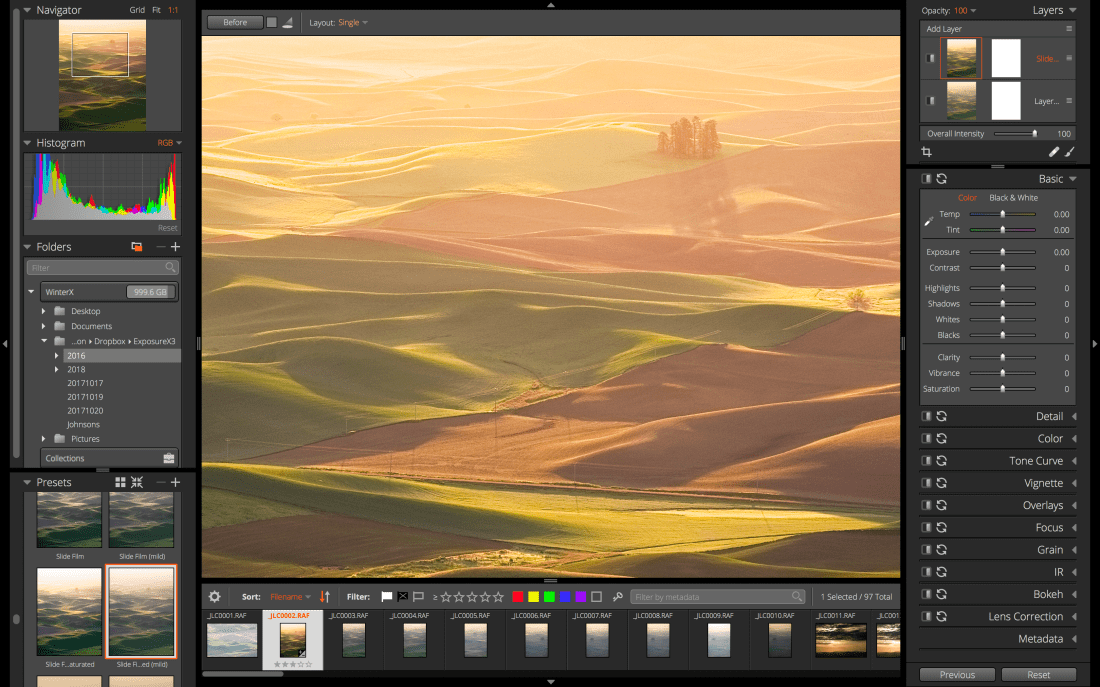1100x687 pixels.
Task: Activate the brush tool in Layers panel
Action: 1070,152
